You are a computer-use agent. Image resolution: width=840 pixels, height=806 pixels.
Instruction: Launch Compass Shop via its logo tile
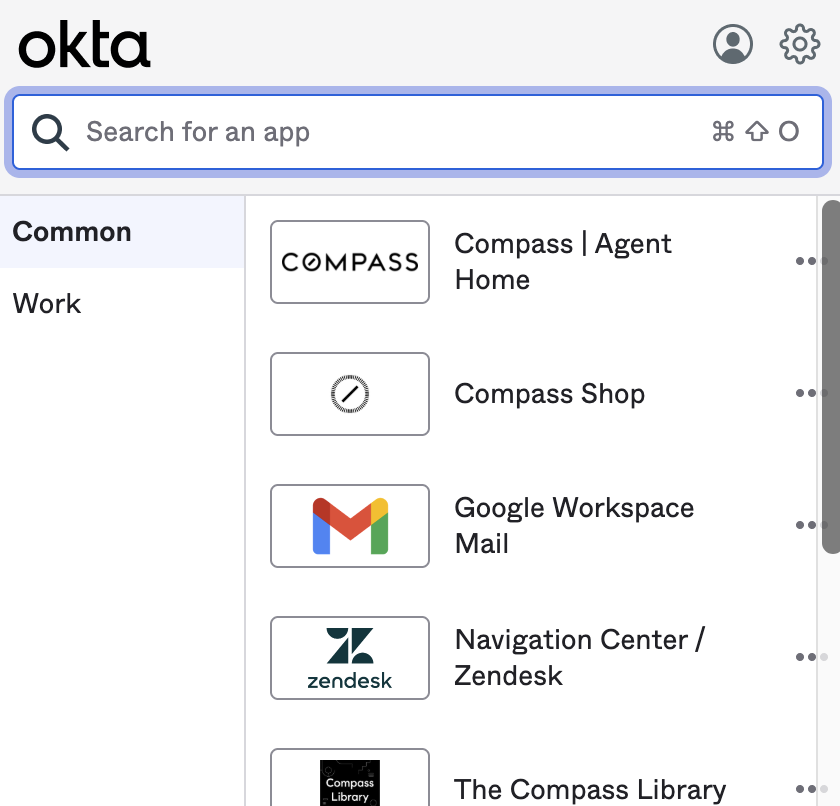[x=350, y=394]
